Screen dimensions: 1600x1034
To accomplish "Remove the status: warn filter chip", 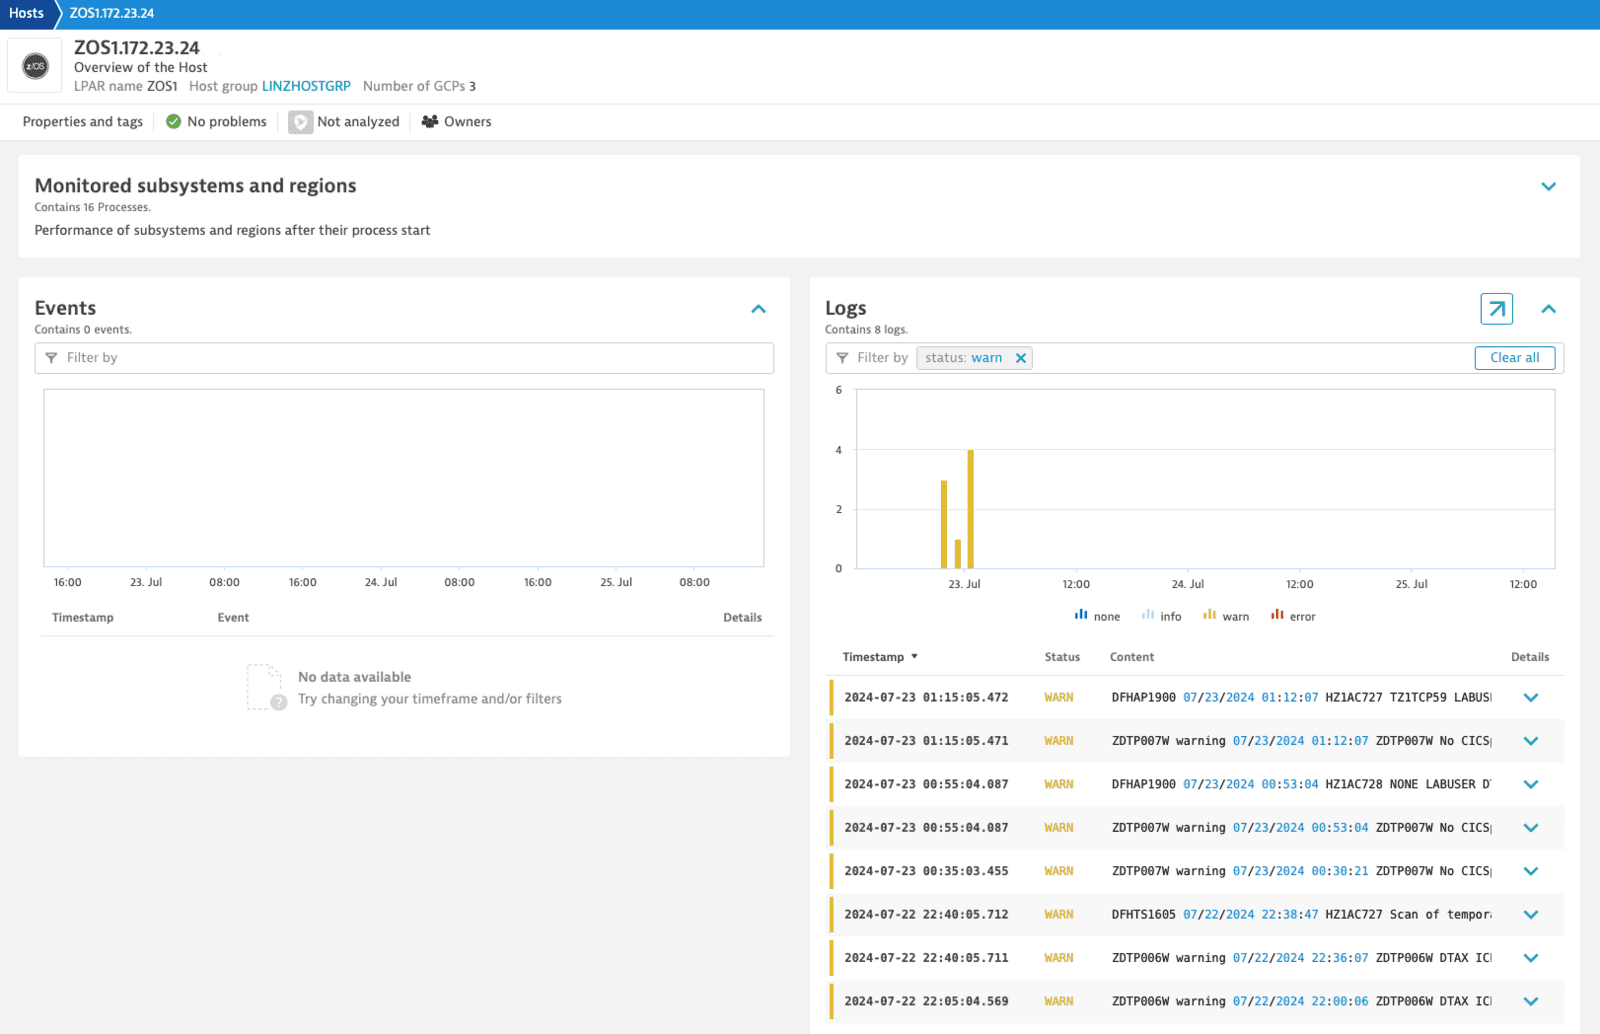I will click(1020, 357).
